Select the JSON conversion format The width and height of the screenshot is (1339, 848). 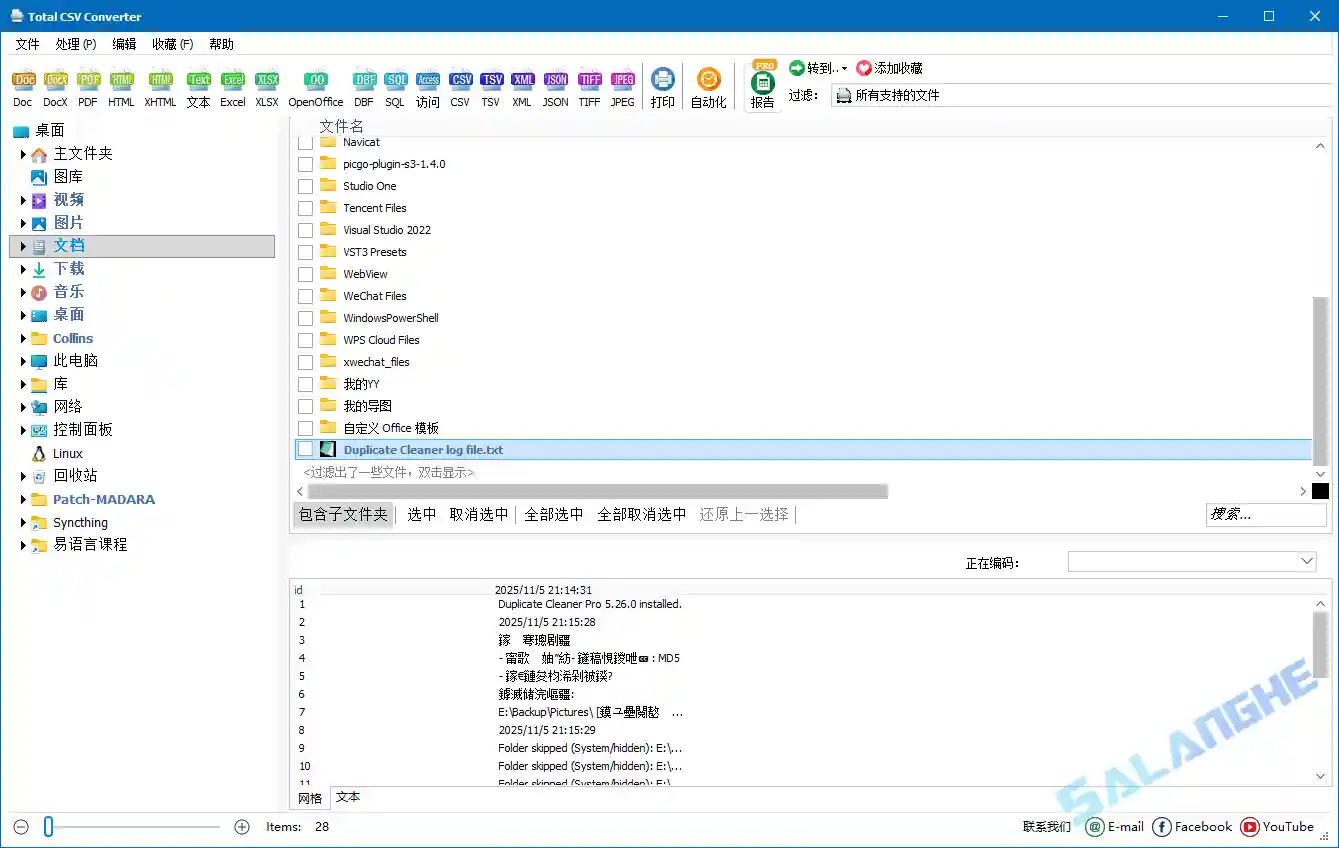[x=555, y=80]
